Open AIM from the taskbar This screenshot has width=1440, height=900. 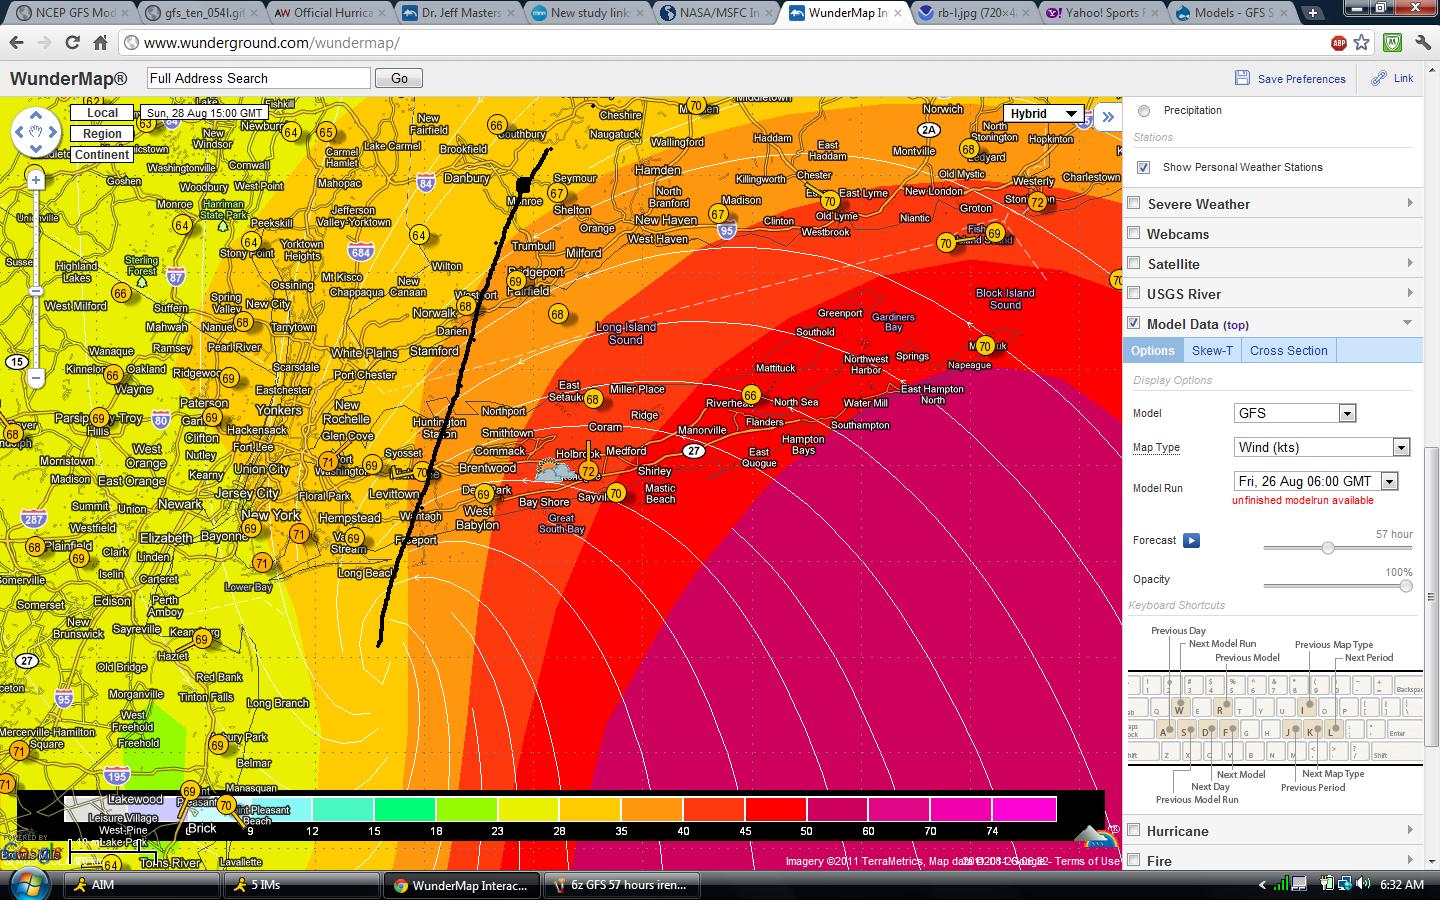pos(141,885)
